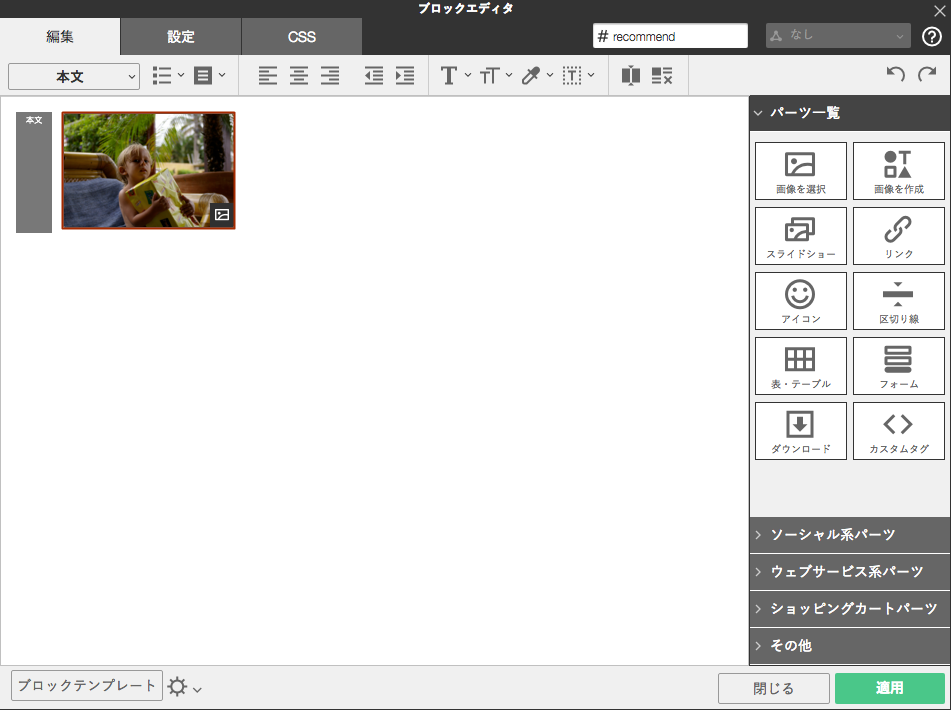951x710 pixels.
Task: Select the child photo in the editor
Action: point(149,170)
